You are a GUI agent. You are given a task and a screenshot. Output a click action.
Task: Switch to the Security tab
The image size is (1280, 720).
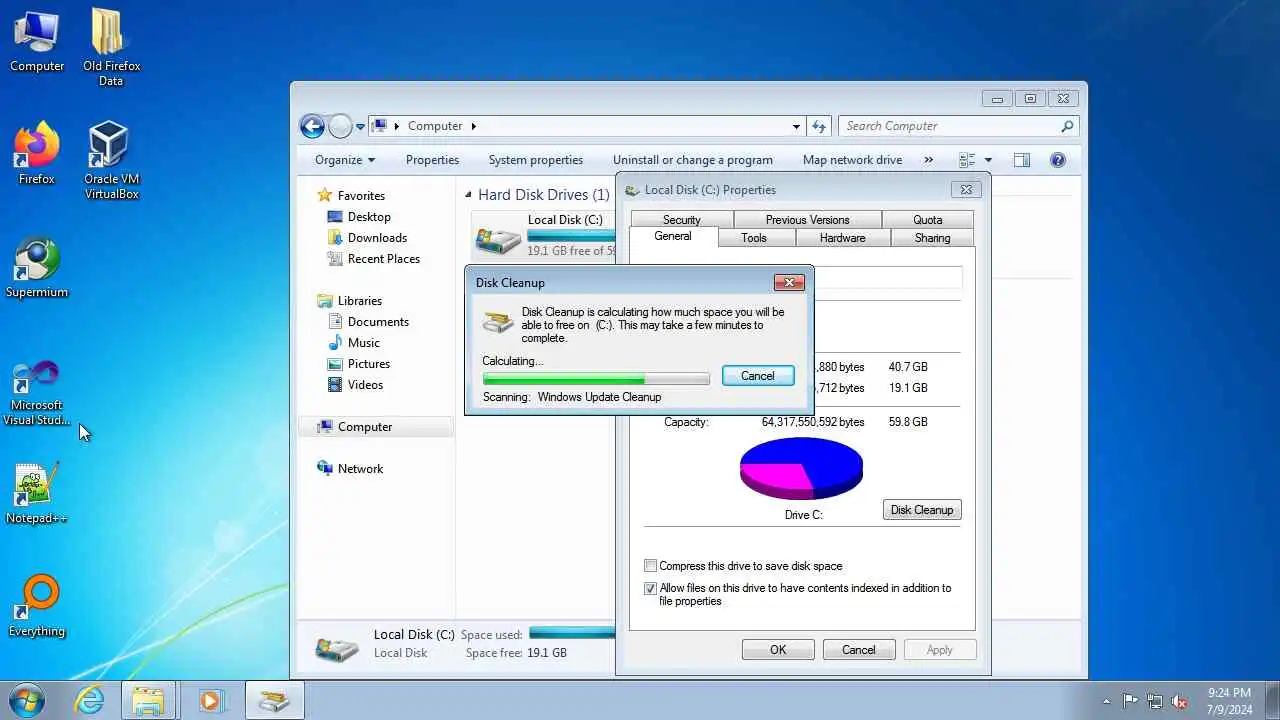(x=681, y=220)
